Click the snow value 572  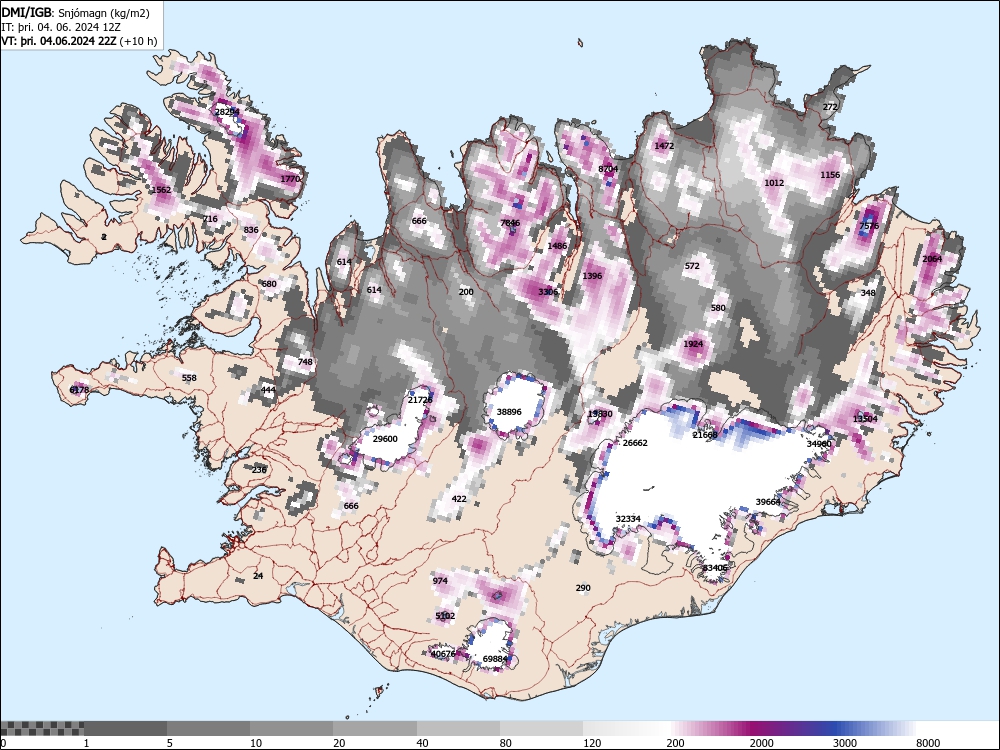(x=692, y=267)
